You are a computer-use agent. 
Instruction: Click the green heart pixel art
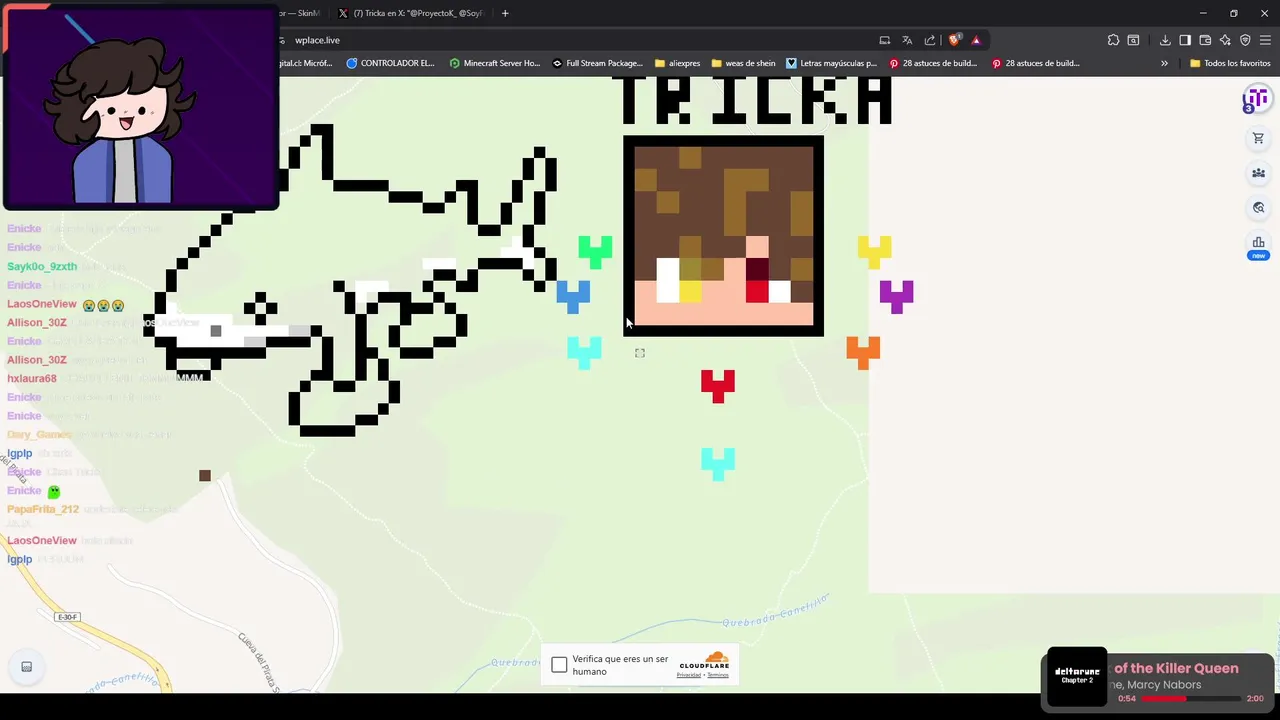click(595, 252)
